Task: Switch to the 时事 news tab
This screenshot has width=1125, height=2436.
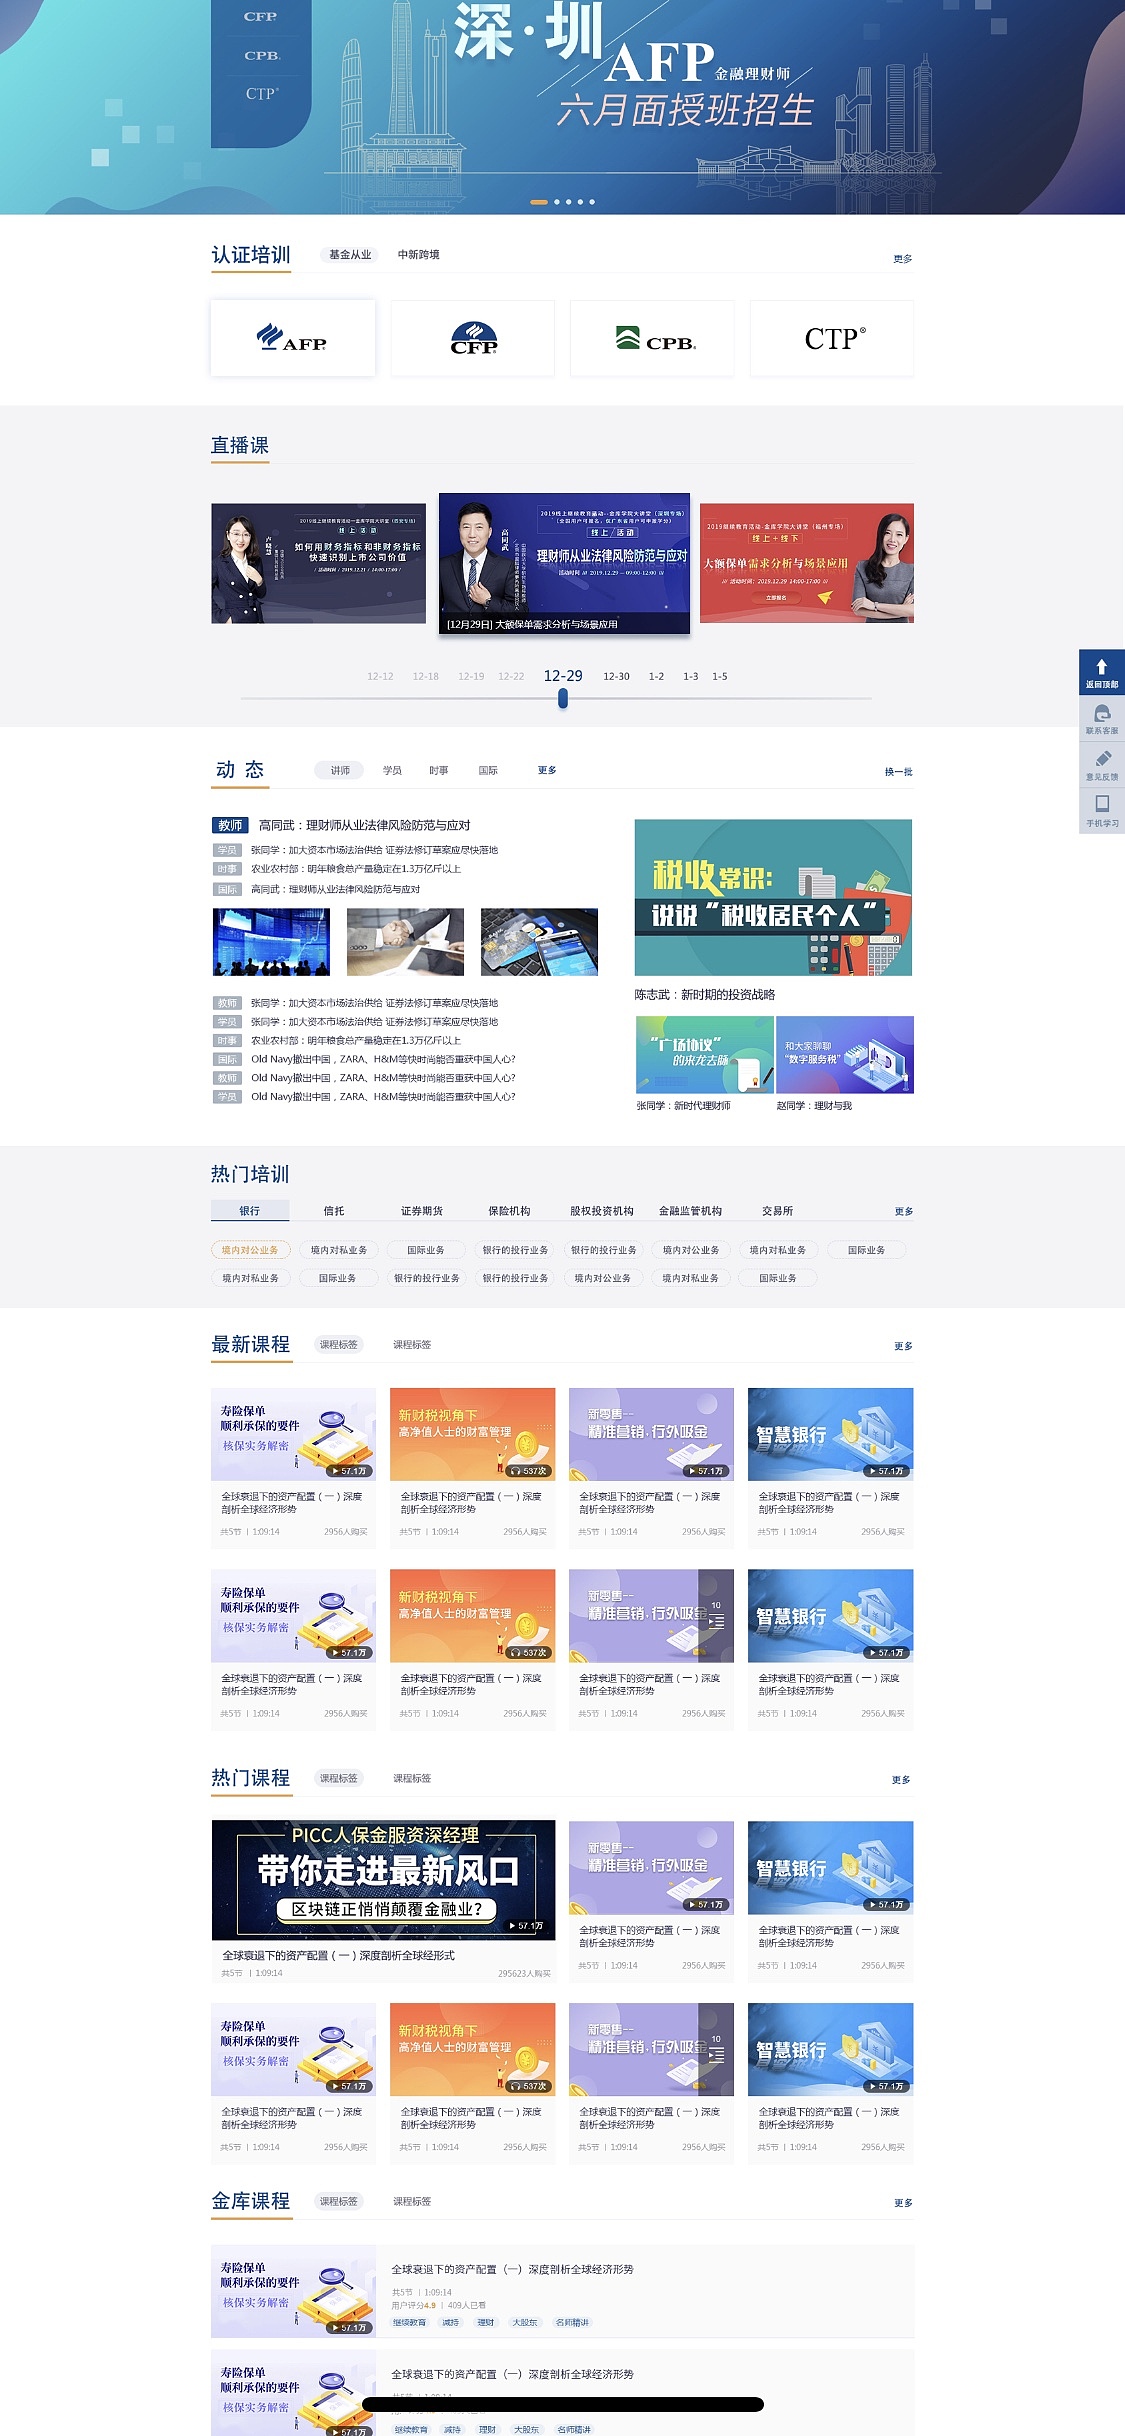Action: (x=438, y=770)
